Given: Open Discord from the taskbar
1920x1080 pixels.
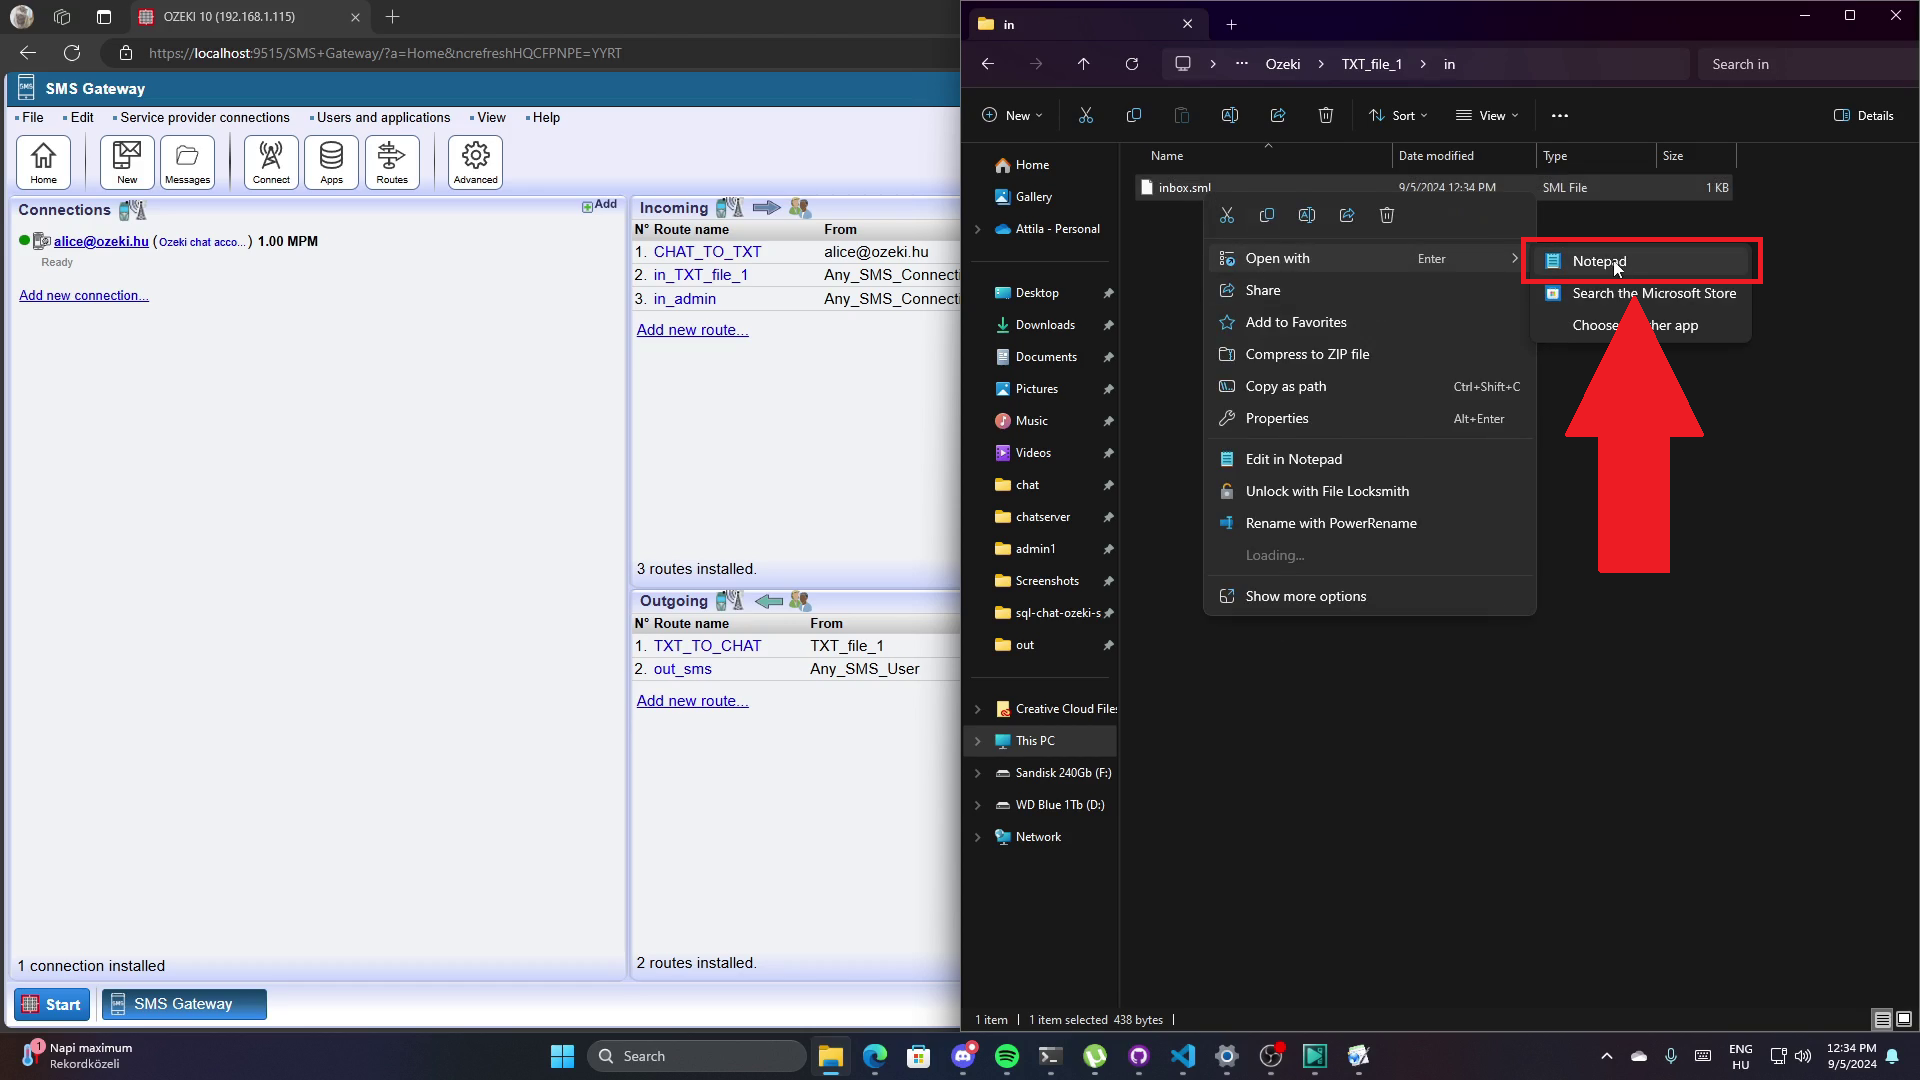Looking at the screenshot, I should click(x=963, y=1056).
